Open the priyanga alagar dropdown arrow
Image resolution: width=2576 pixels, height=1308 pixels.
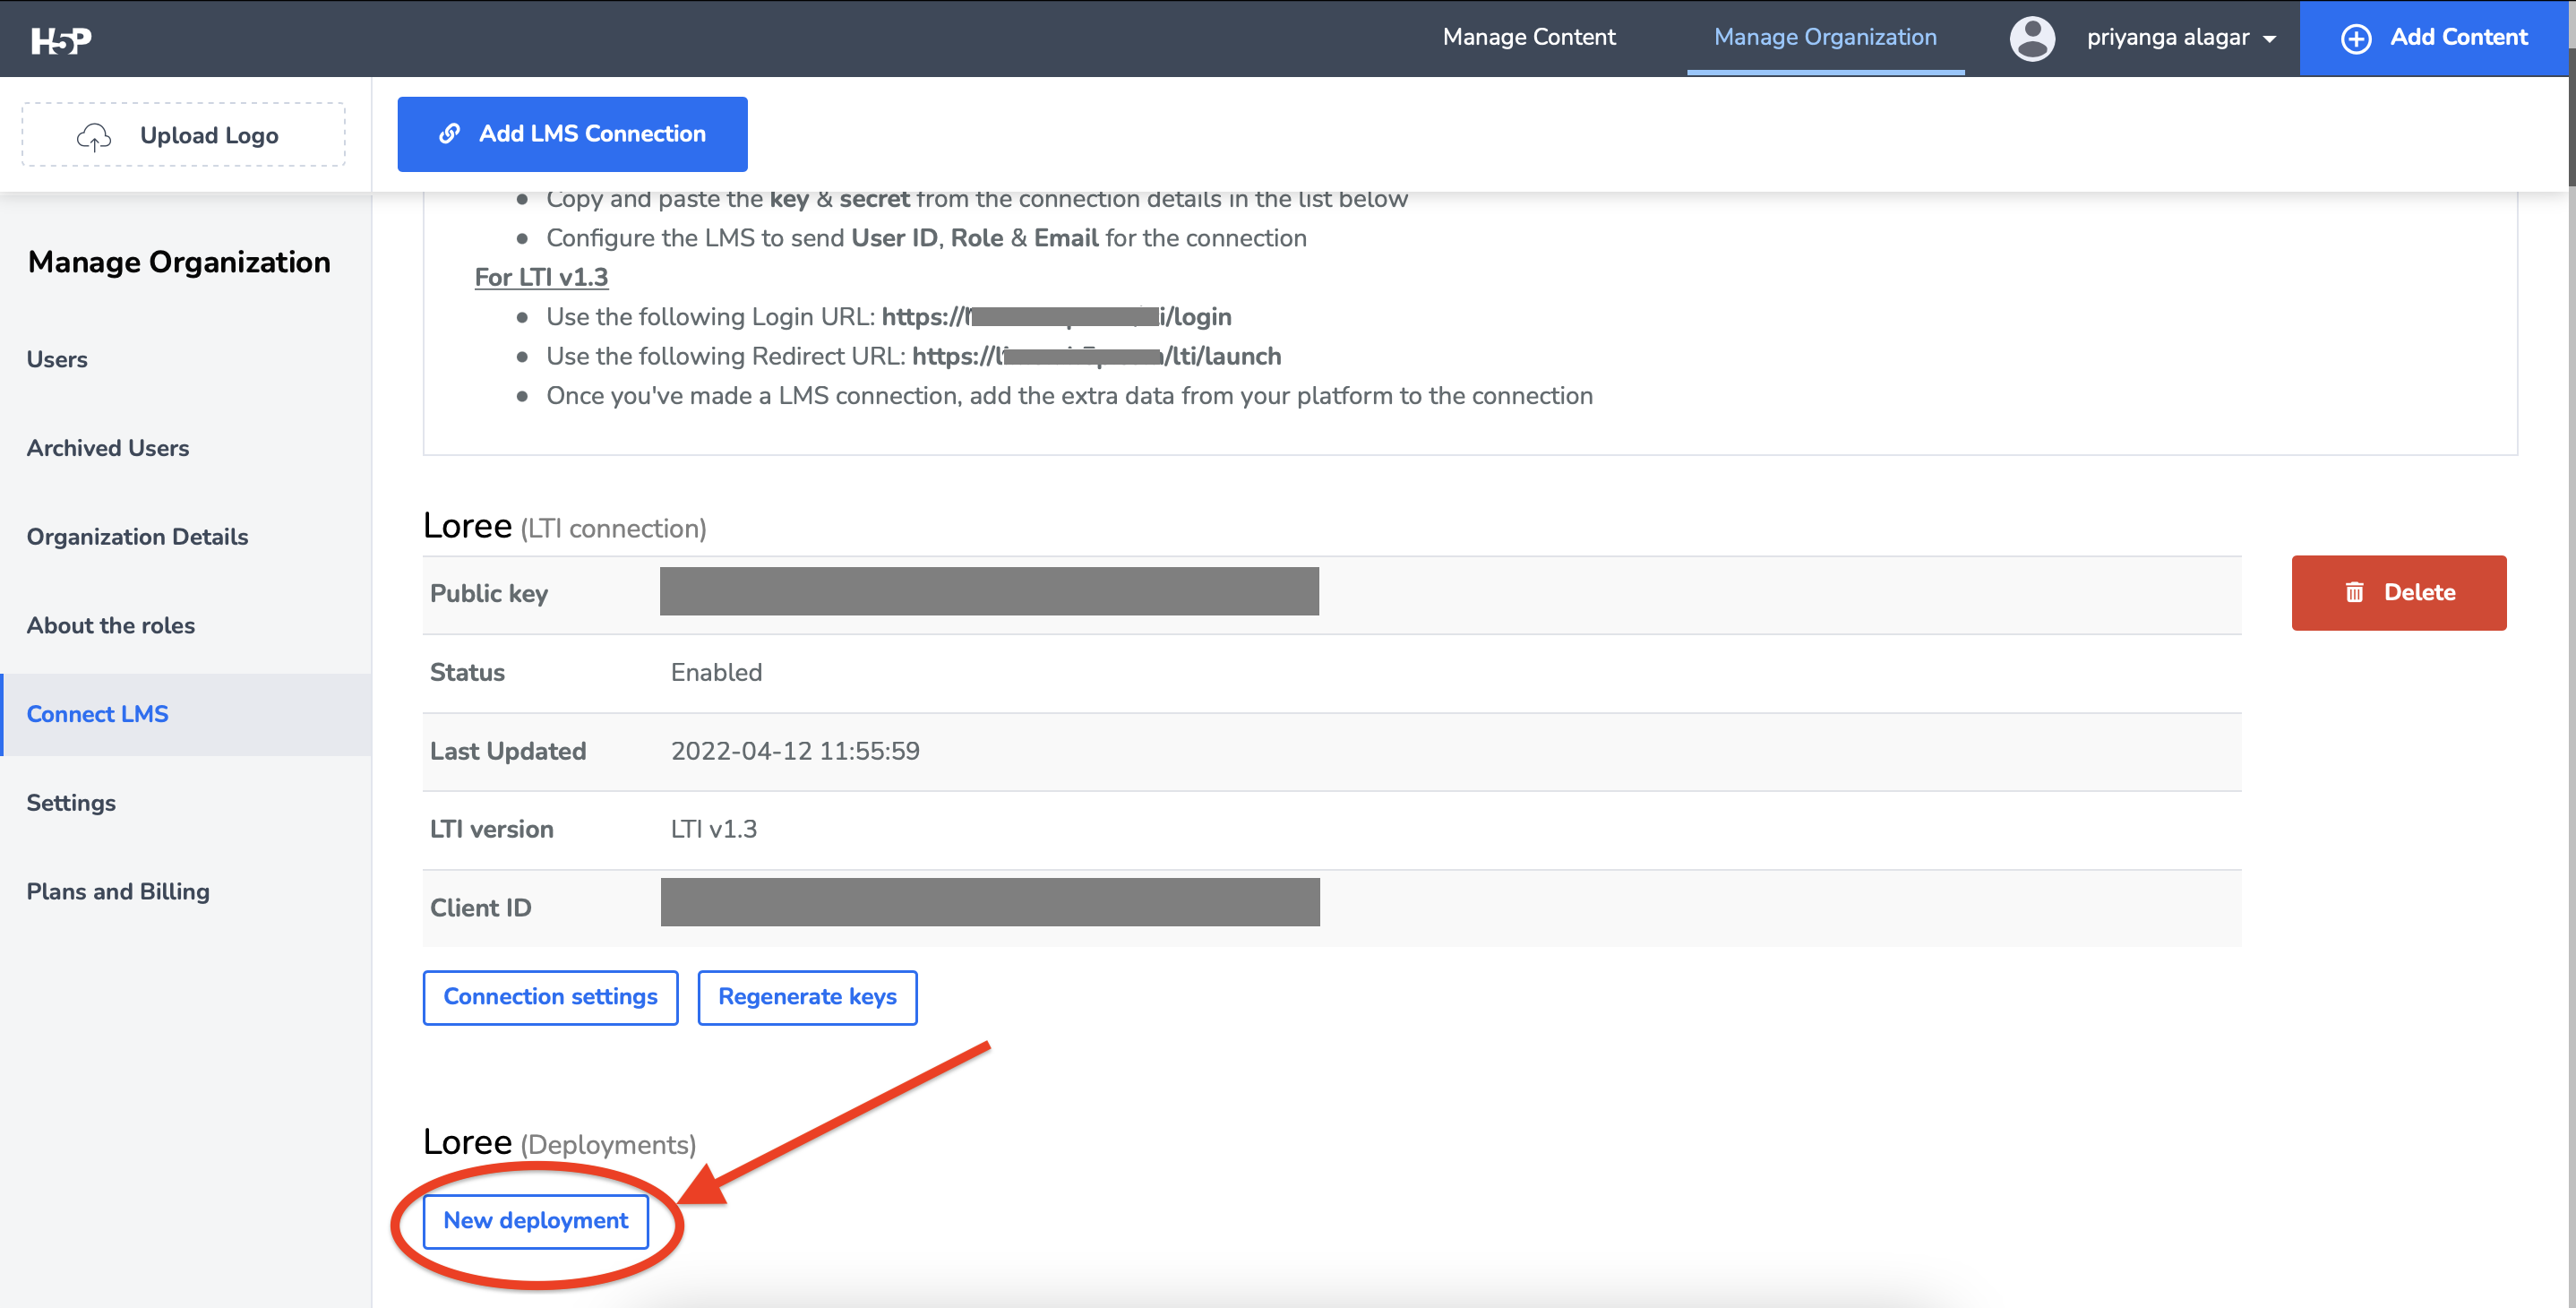tap(2270, 39)
